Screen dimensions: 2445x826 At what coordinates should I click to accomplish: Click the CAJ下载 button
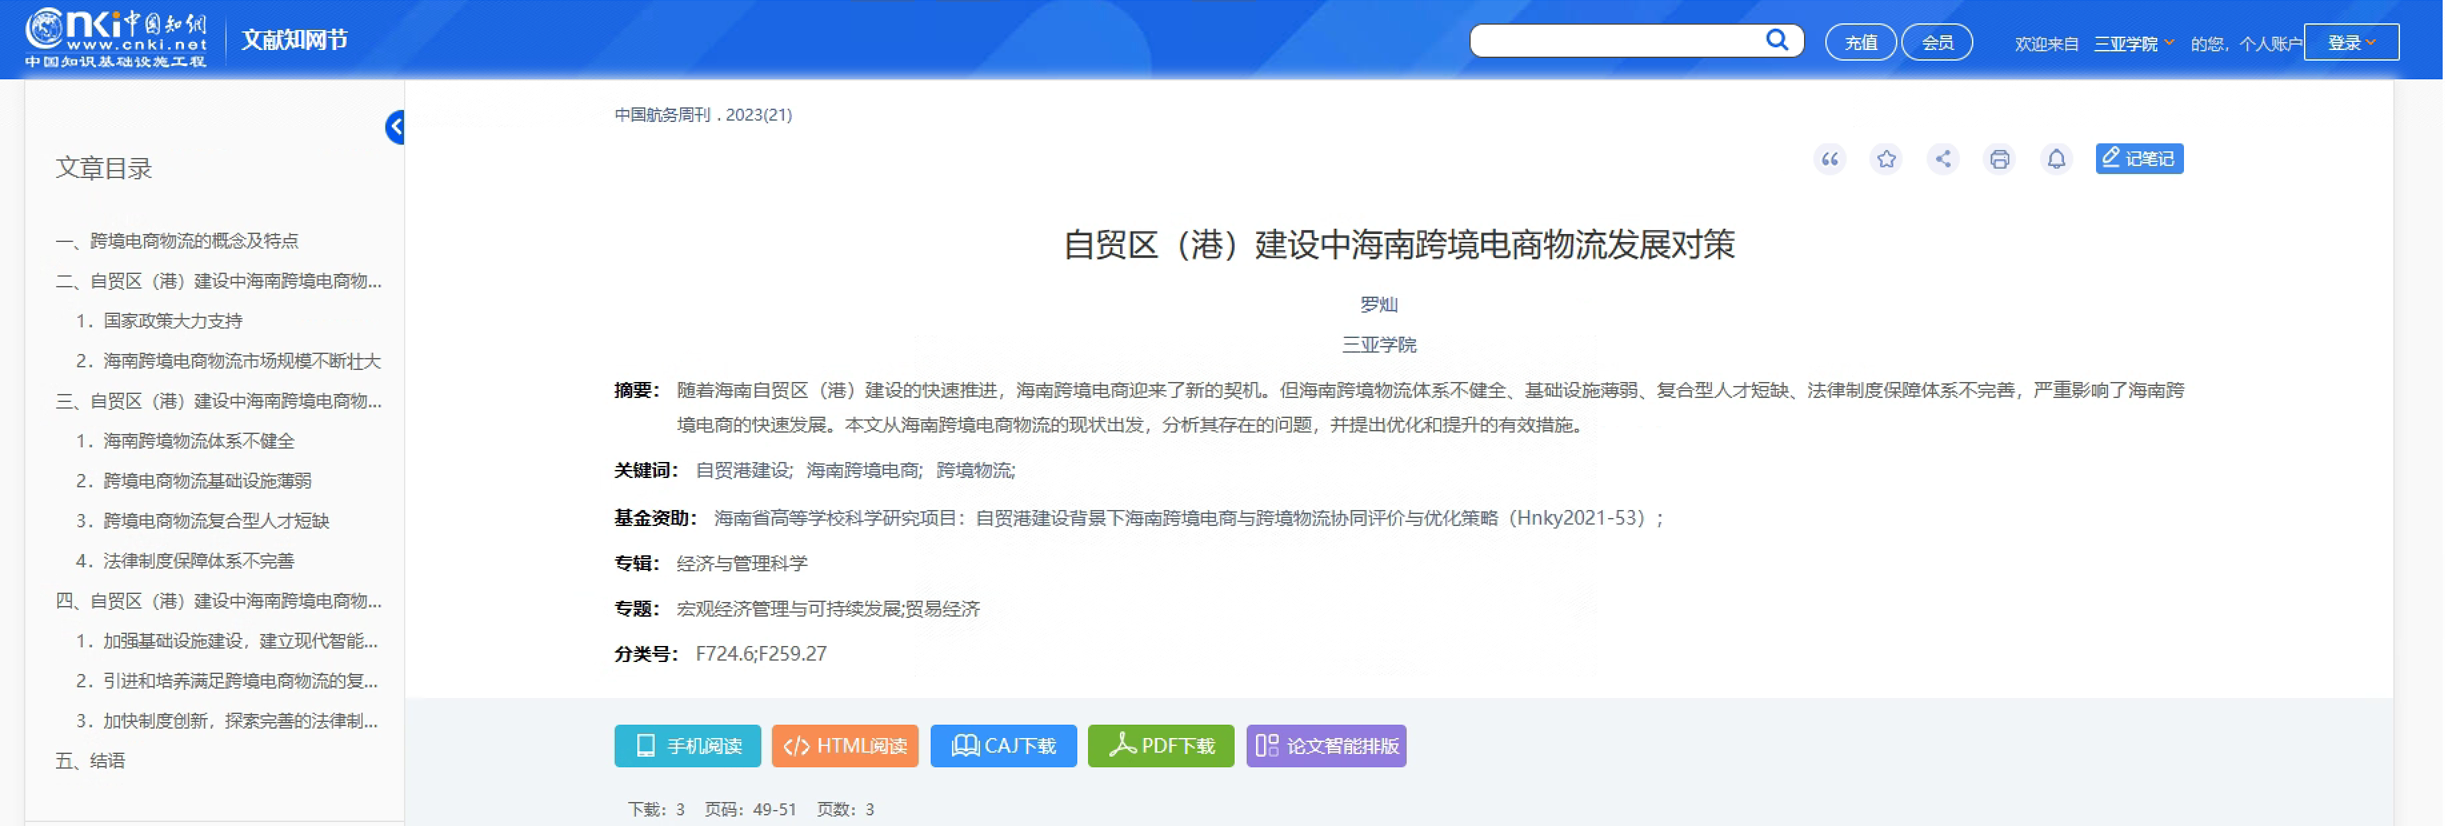(x=1003, y=746)
